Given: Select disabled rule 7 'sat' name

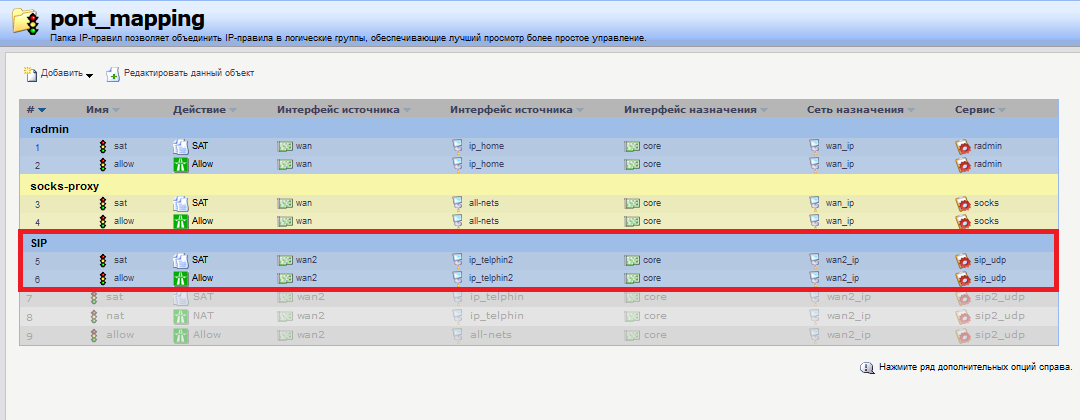Looking at the screenshot, I should point(114,297).
